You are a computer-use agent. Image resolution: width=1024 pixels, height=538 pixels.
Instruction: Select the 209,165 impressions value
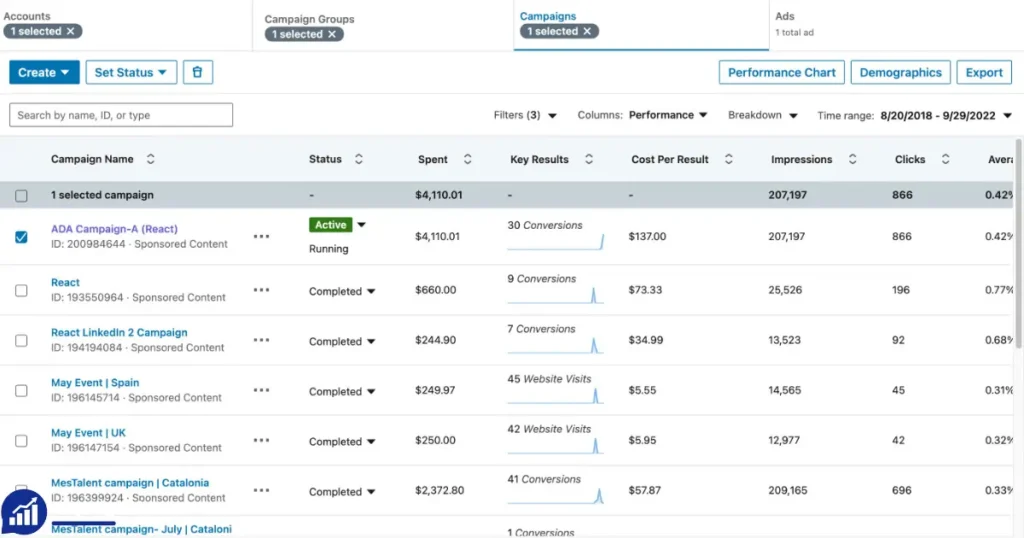pyautogui.click(x=788, y=490)
